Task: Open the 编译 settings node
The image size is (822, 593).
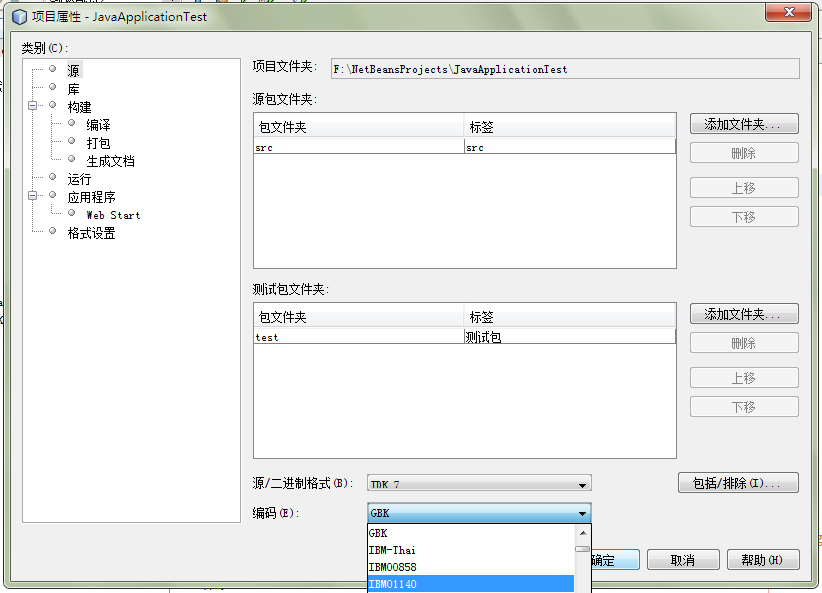Action: 98,125
